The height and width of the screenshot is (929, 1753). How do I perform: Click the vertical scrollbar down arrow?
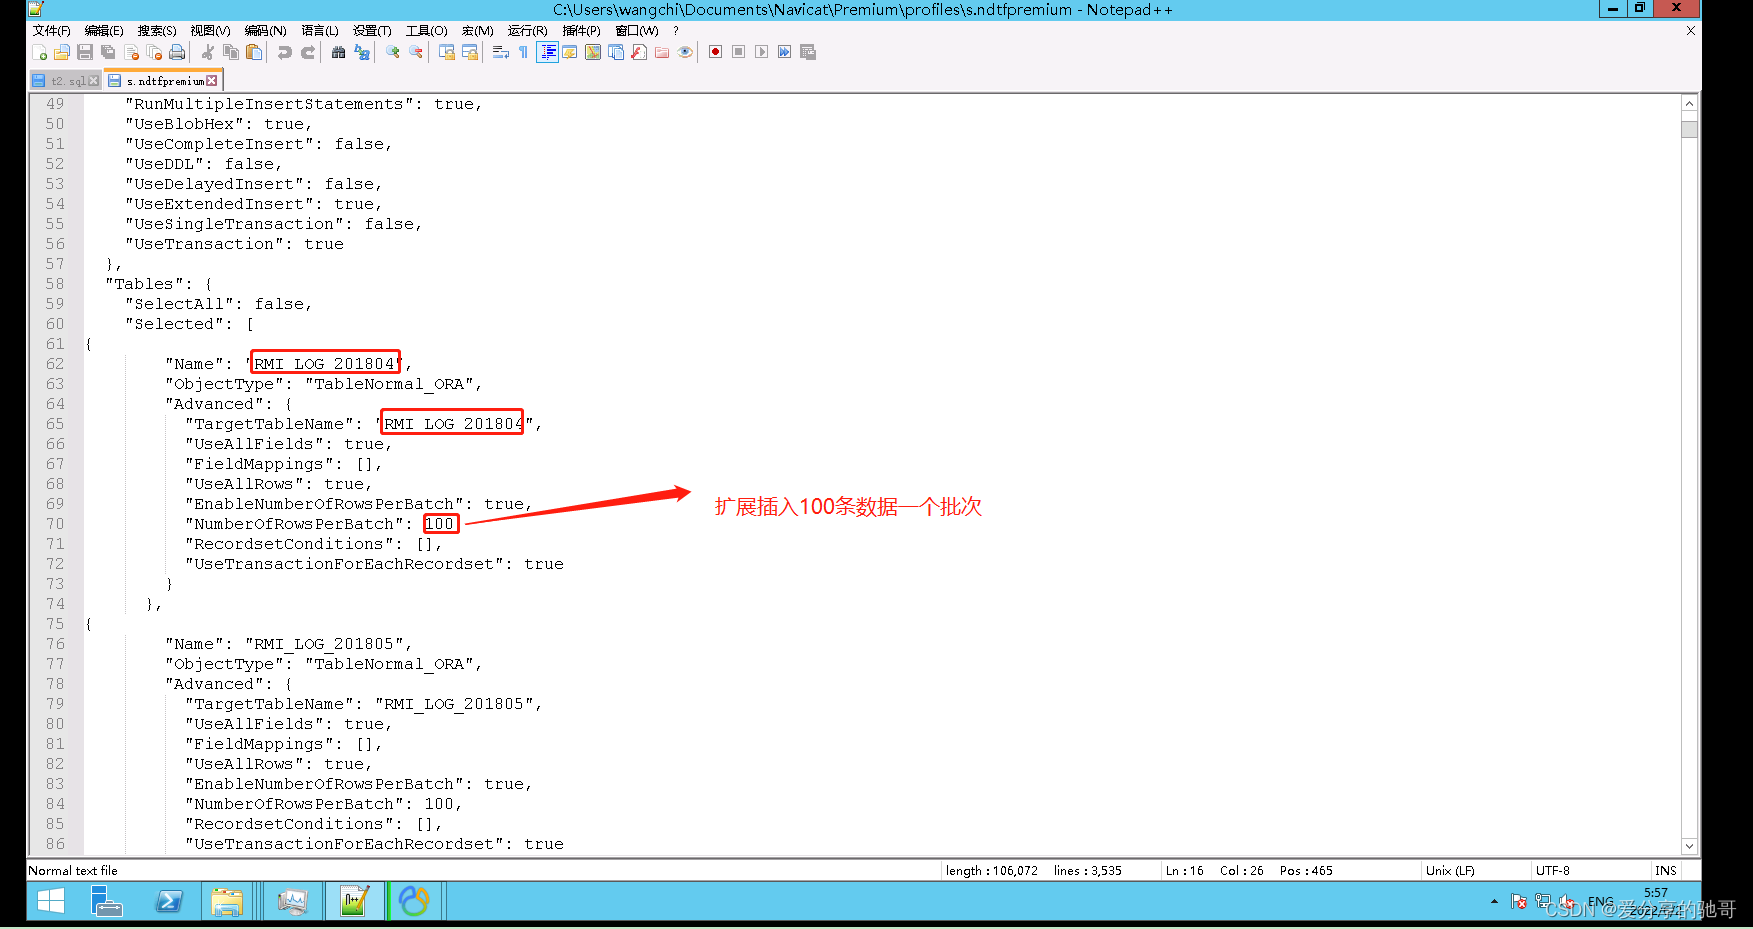[x=1689, y=846]
